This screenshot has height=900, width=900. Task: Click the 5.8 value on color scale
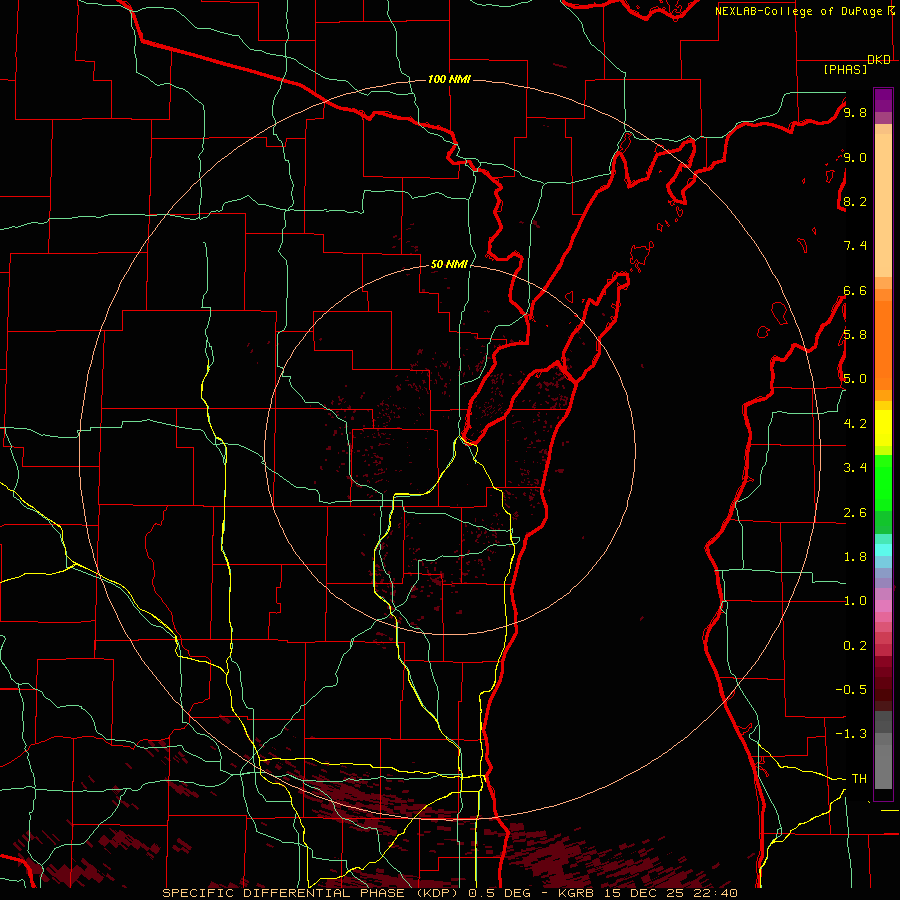point(855,335)
